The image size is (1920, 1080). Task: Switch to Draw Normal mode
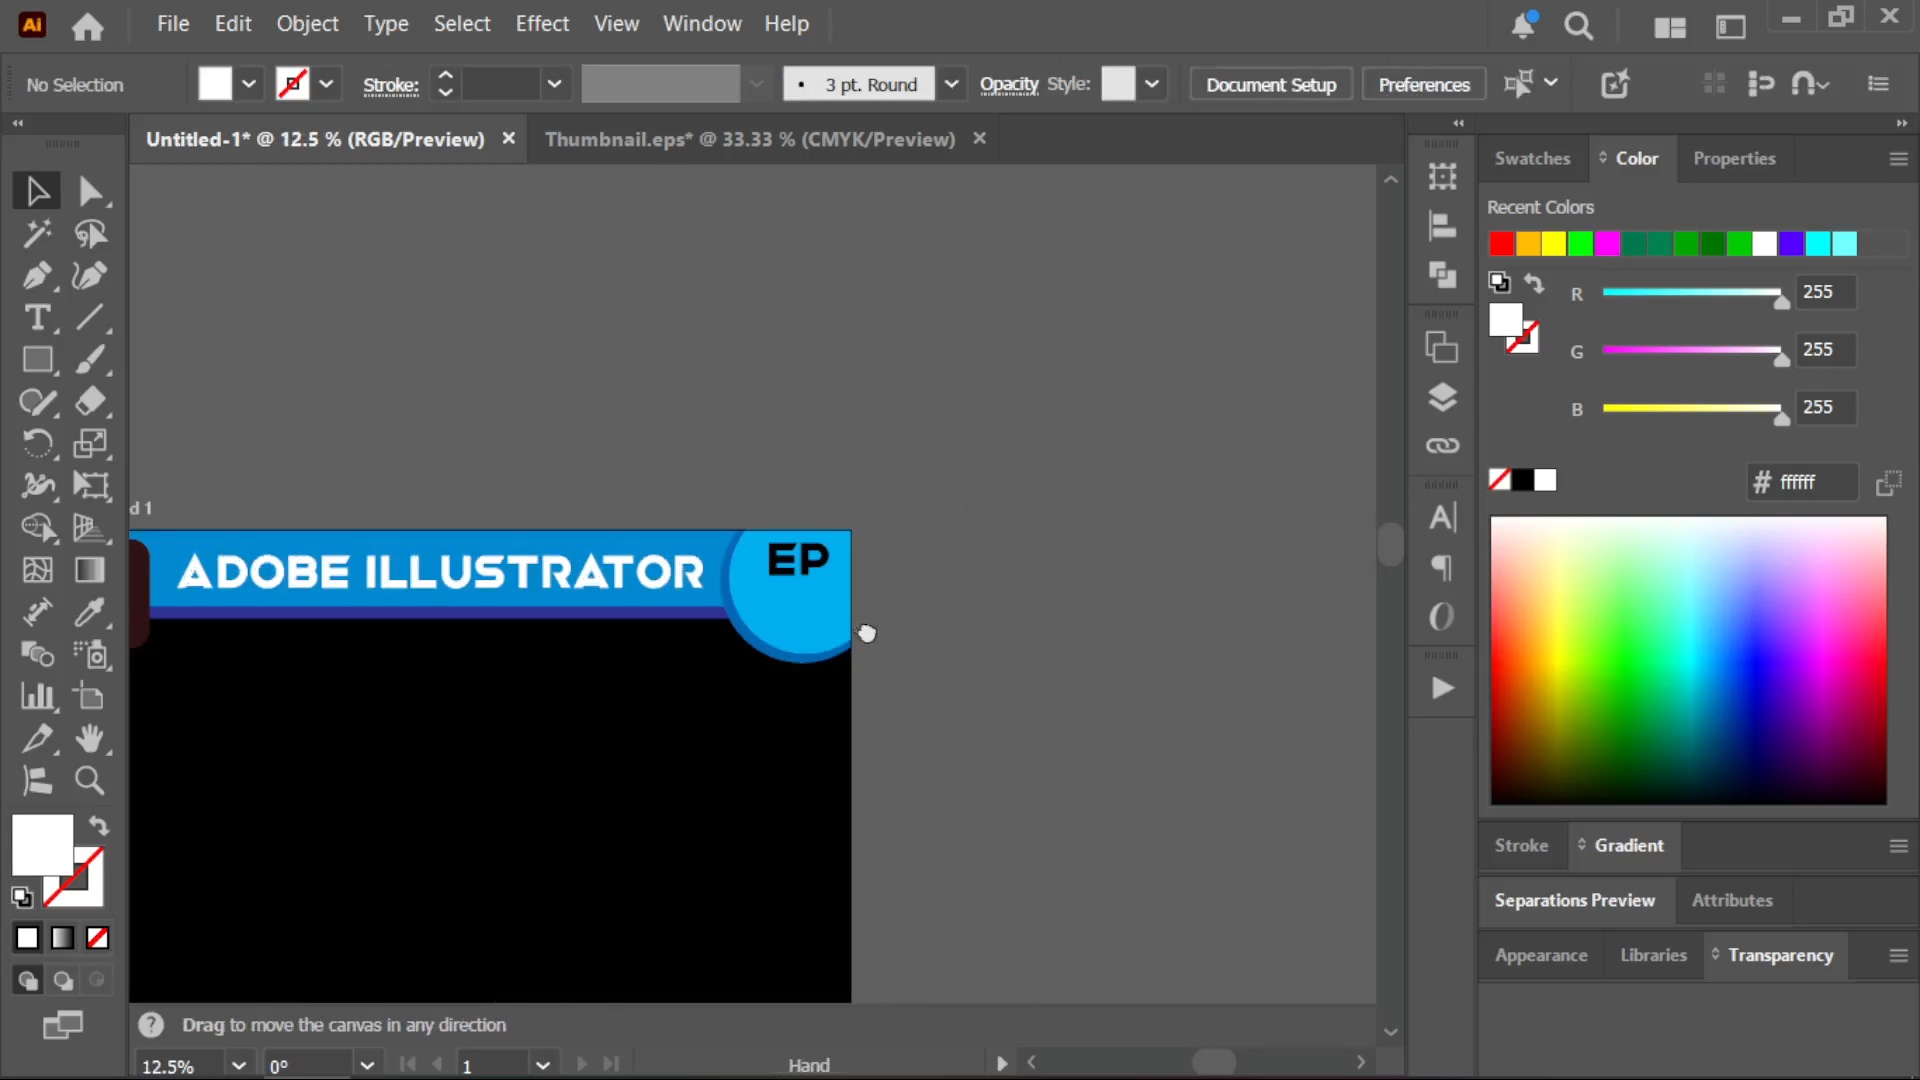[x=27, y=981]
